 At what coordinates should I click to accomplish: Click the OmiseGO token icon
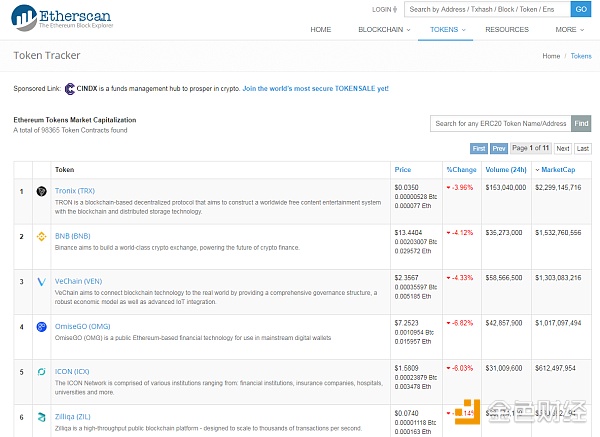tap(41, 327)
